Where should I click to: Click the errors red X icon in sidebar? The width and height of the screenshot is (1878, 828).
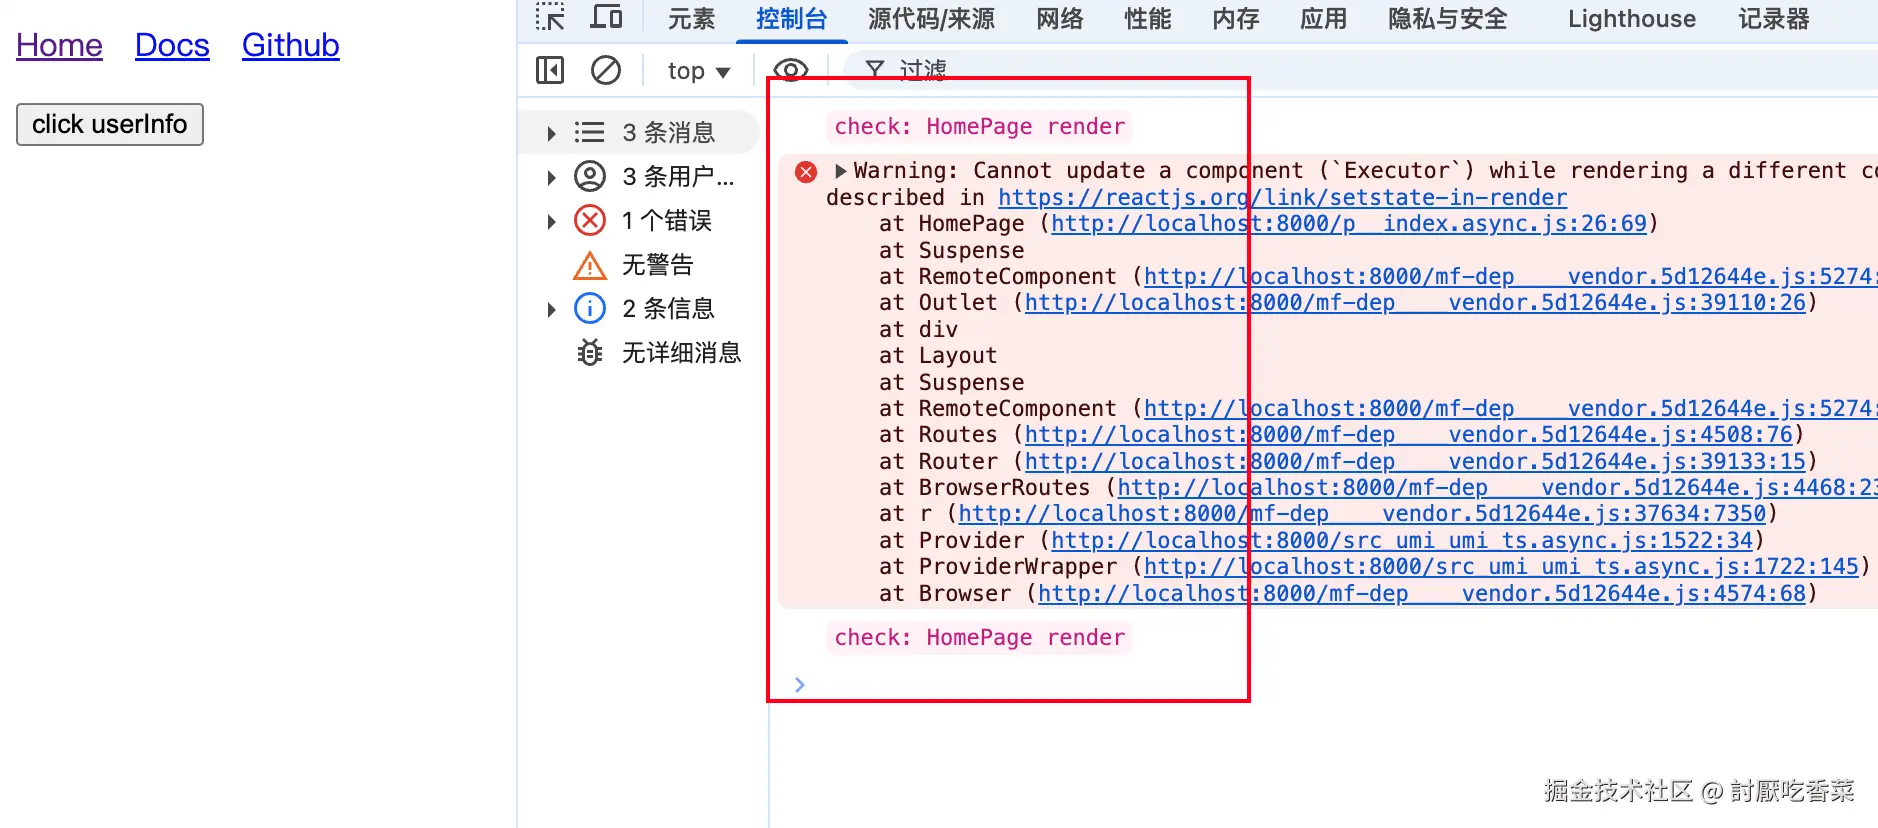(x=590, y=220)
